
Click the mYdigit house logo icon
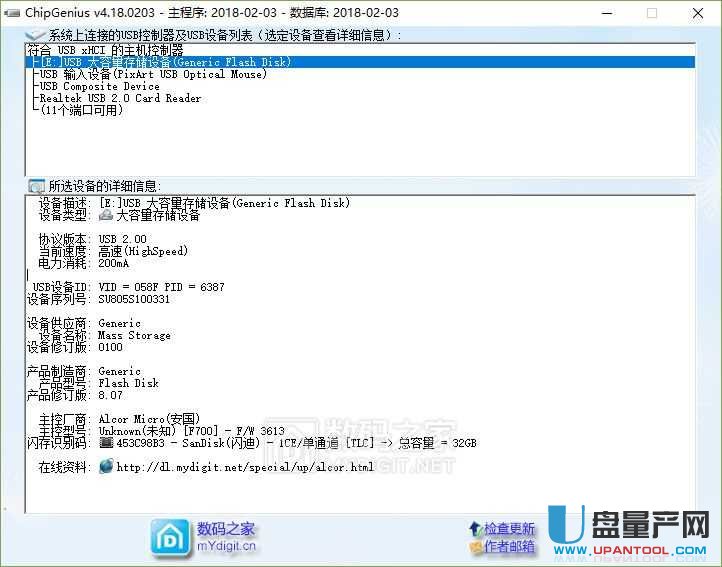pos(168,537)
